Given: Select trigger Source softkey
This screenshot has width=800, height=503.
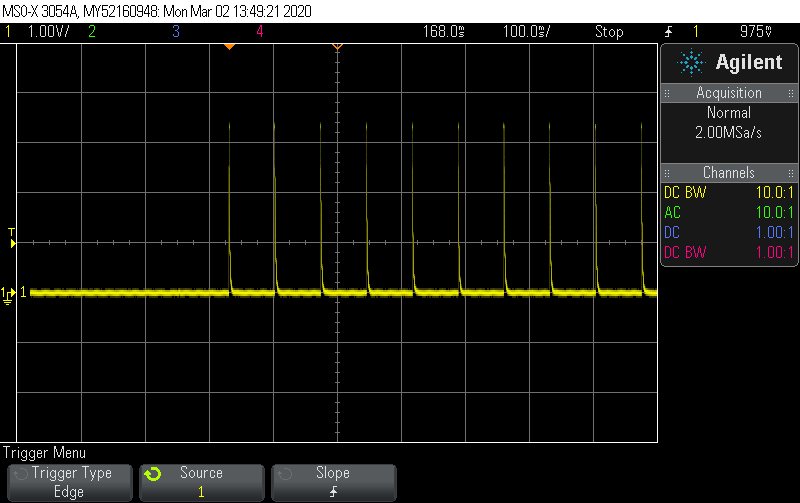Looking at the screenshot, I should (202, 482).
